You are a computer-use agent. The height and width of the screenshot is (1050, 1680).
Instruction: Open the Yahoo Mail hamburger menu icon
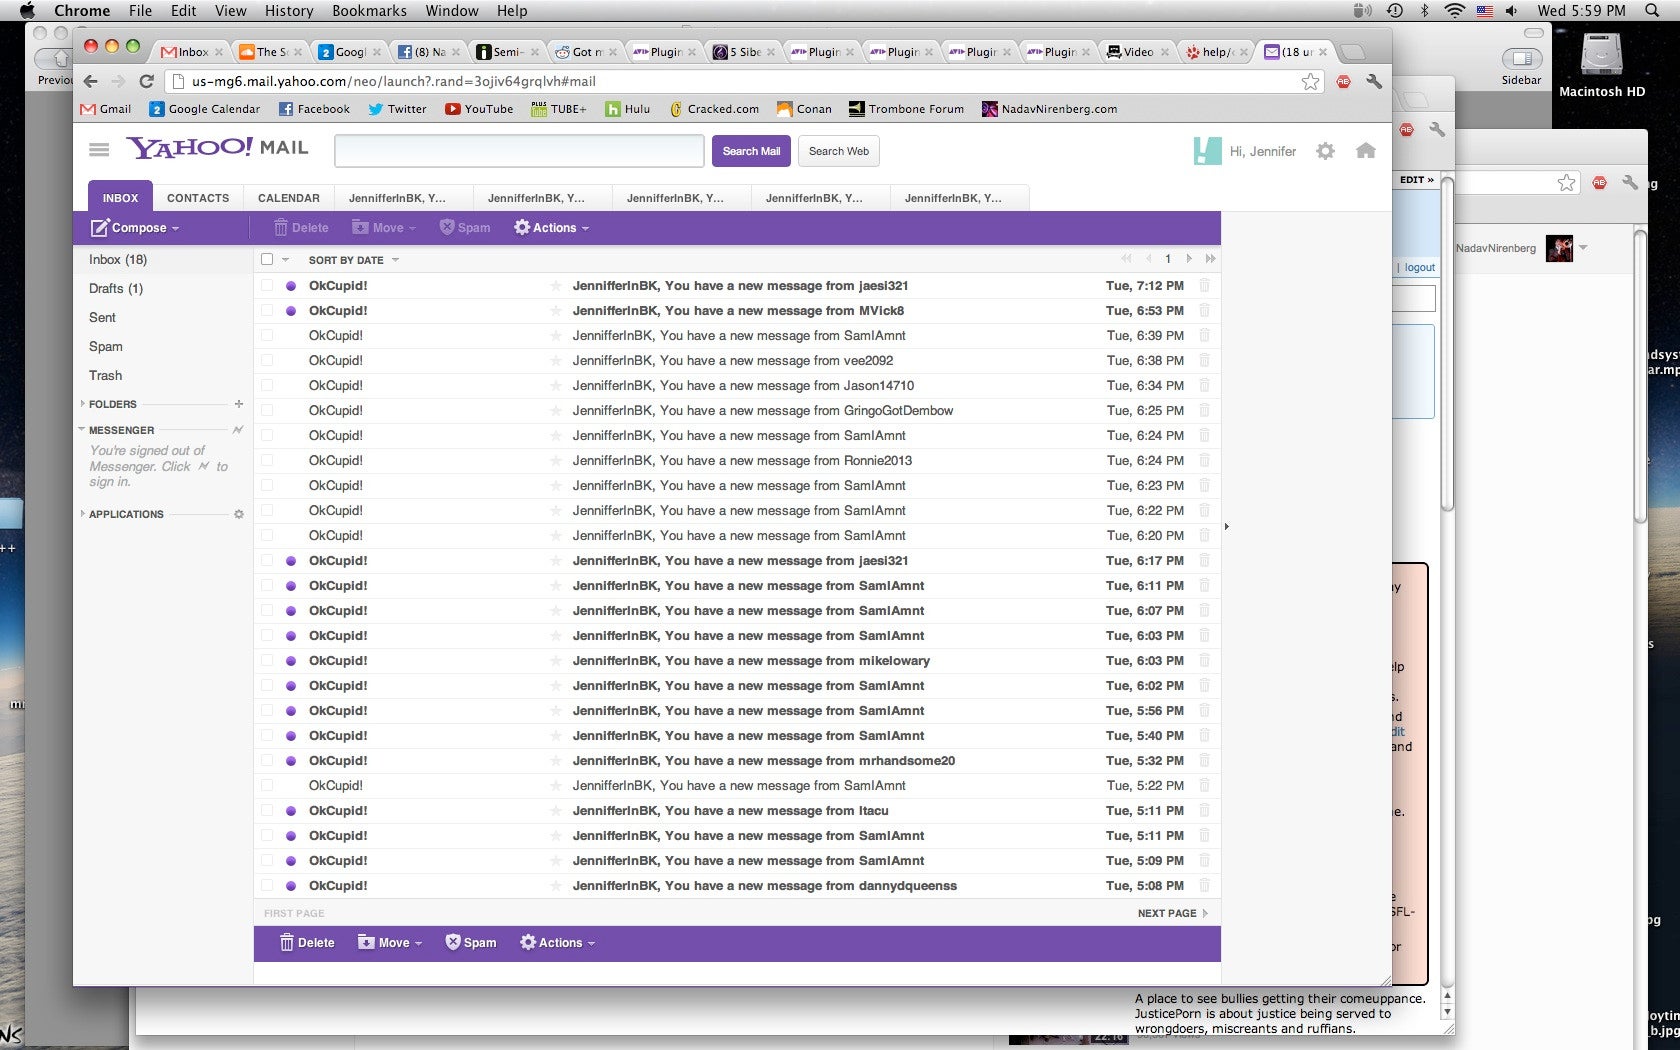click(x=99, y=150)
